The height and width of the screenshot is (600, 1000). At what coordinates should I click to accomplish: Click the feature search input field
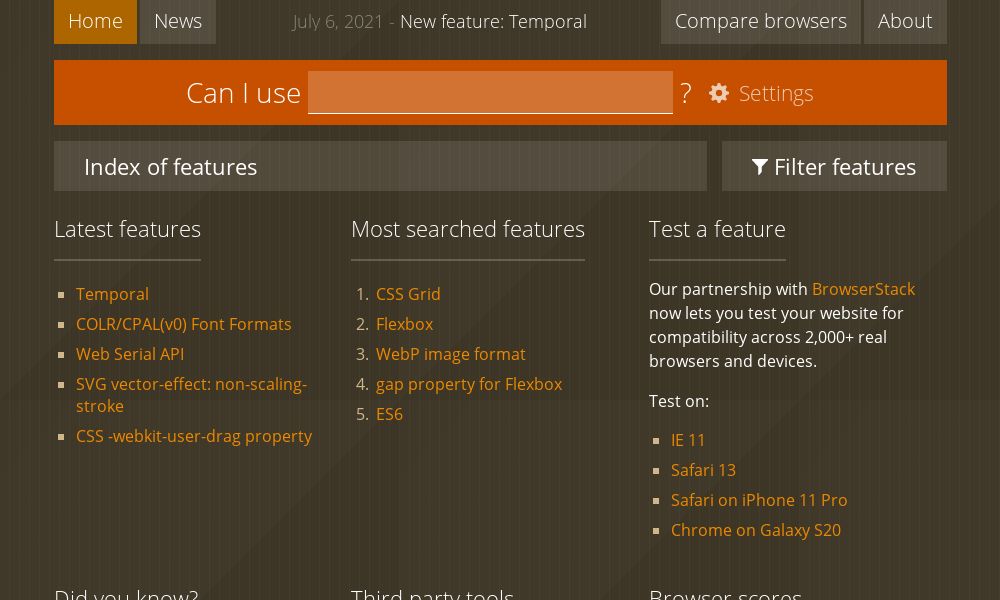pos(490,92)
